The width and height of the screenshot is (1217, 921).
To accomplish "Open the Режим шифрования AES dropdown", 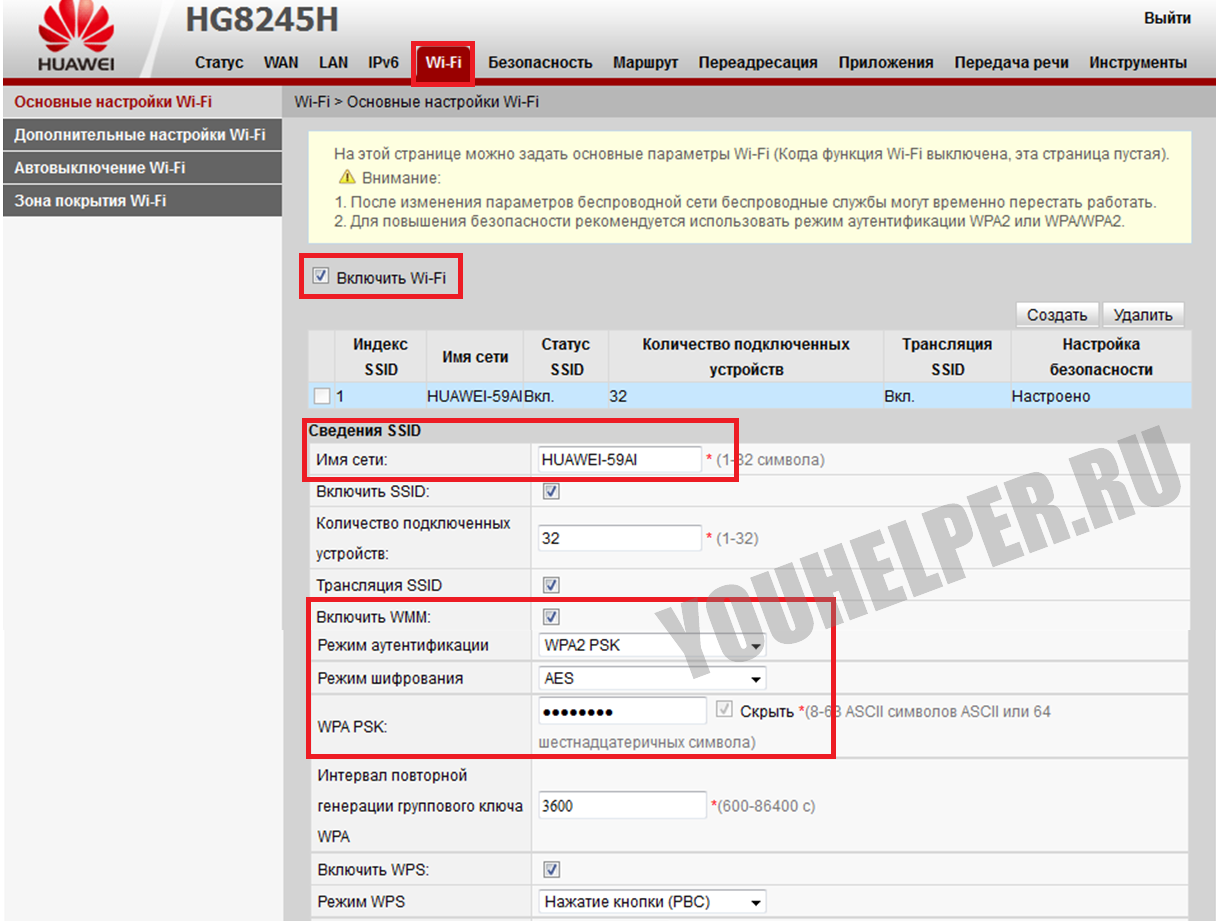I will 652,678.
